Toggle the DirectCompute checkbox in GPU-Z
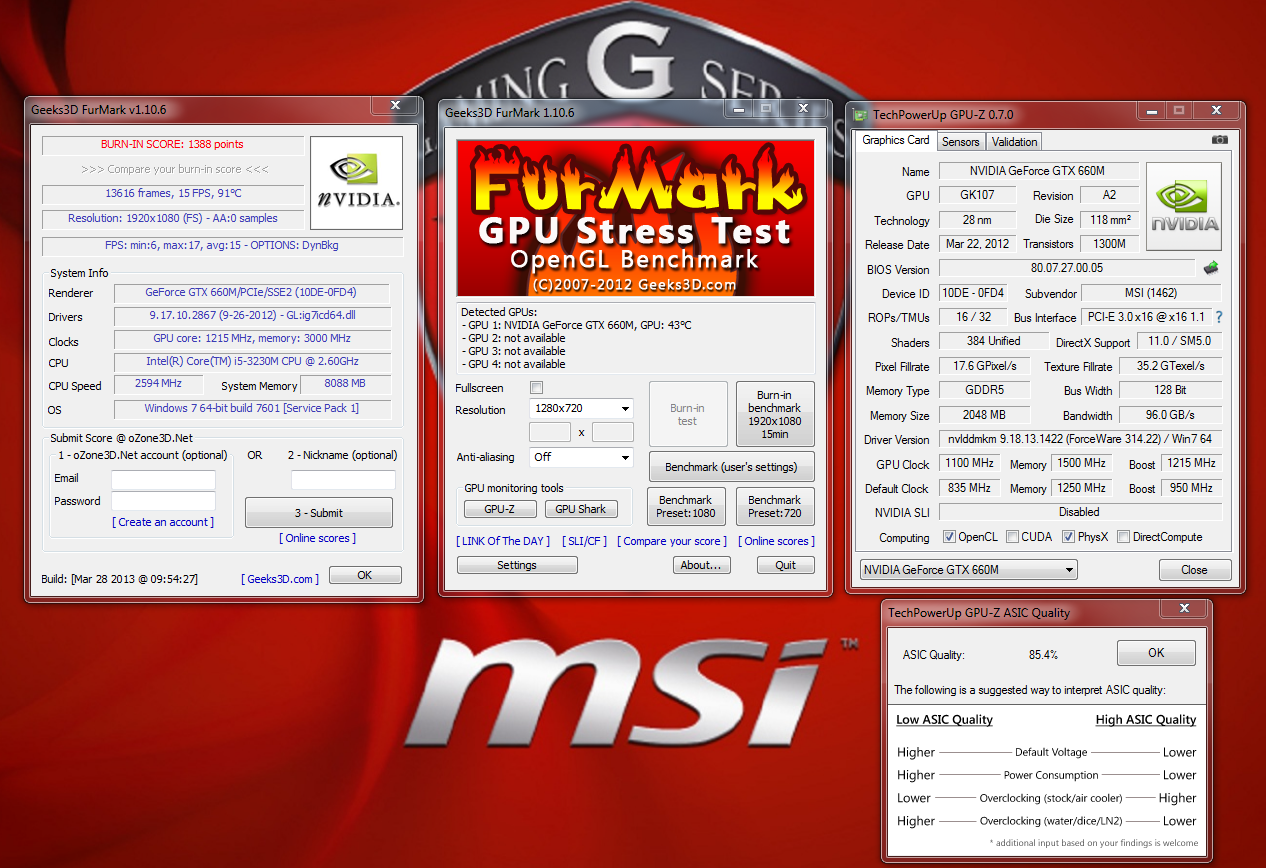 pos(1123,537)
